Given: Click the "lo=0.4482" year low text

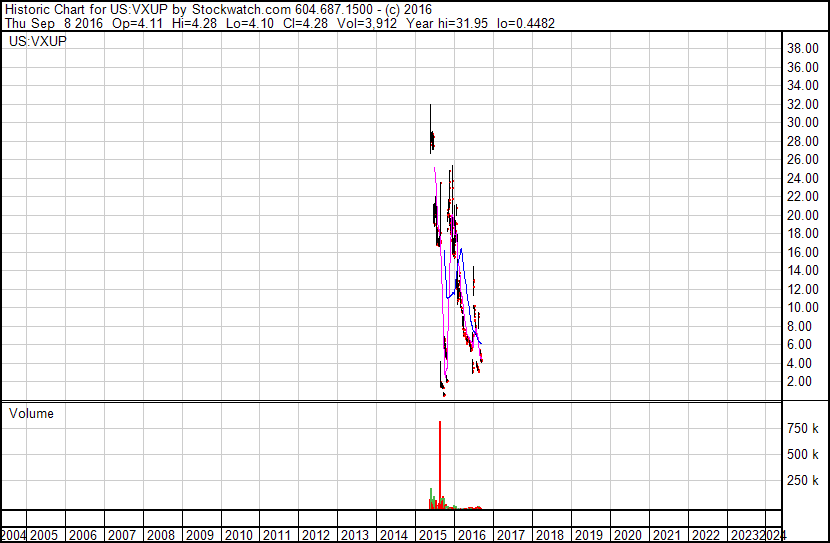Looking at the screenshot, I should pos(526,23).
